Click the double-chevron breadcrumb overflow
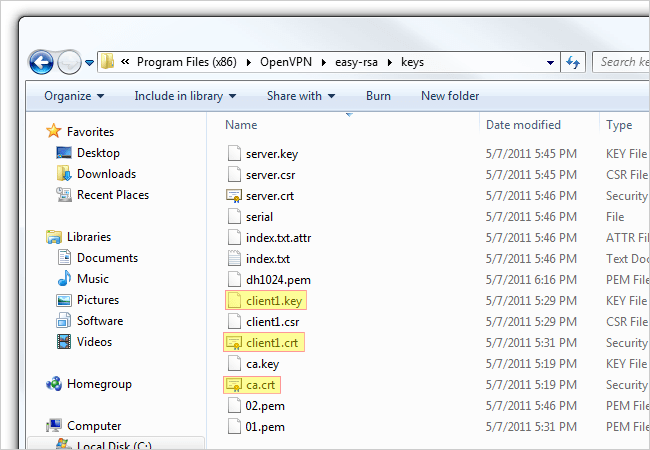The height and width of the screenshot is (450, 650). click(x=125, y=62)
